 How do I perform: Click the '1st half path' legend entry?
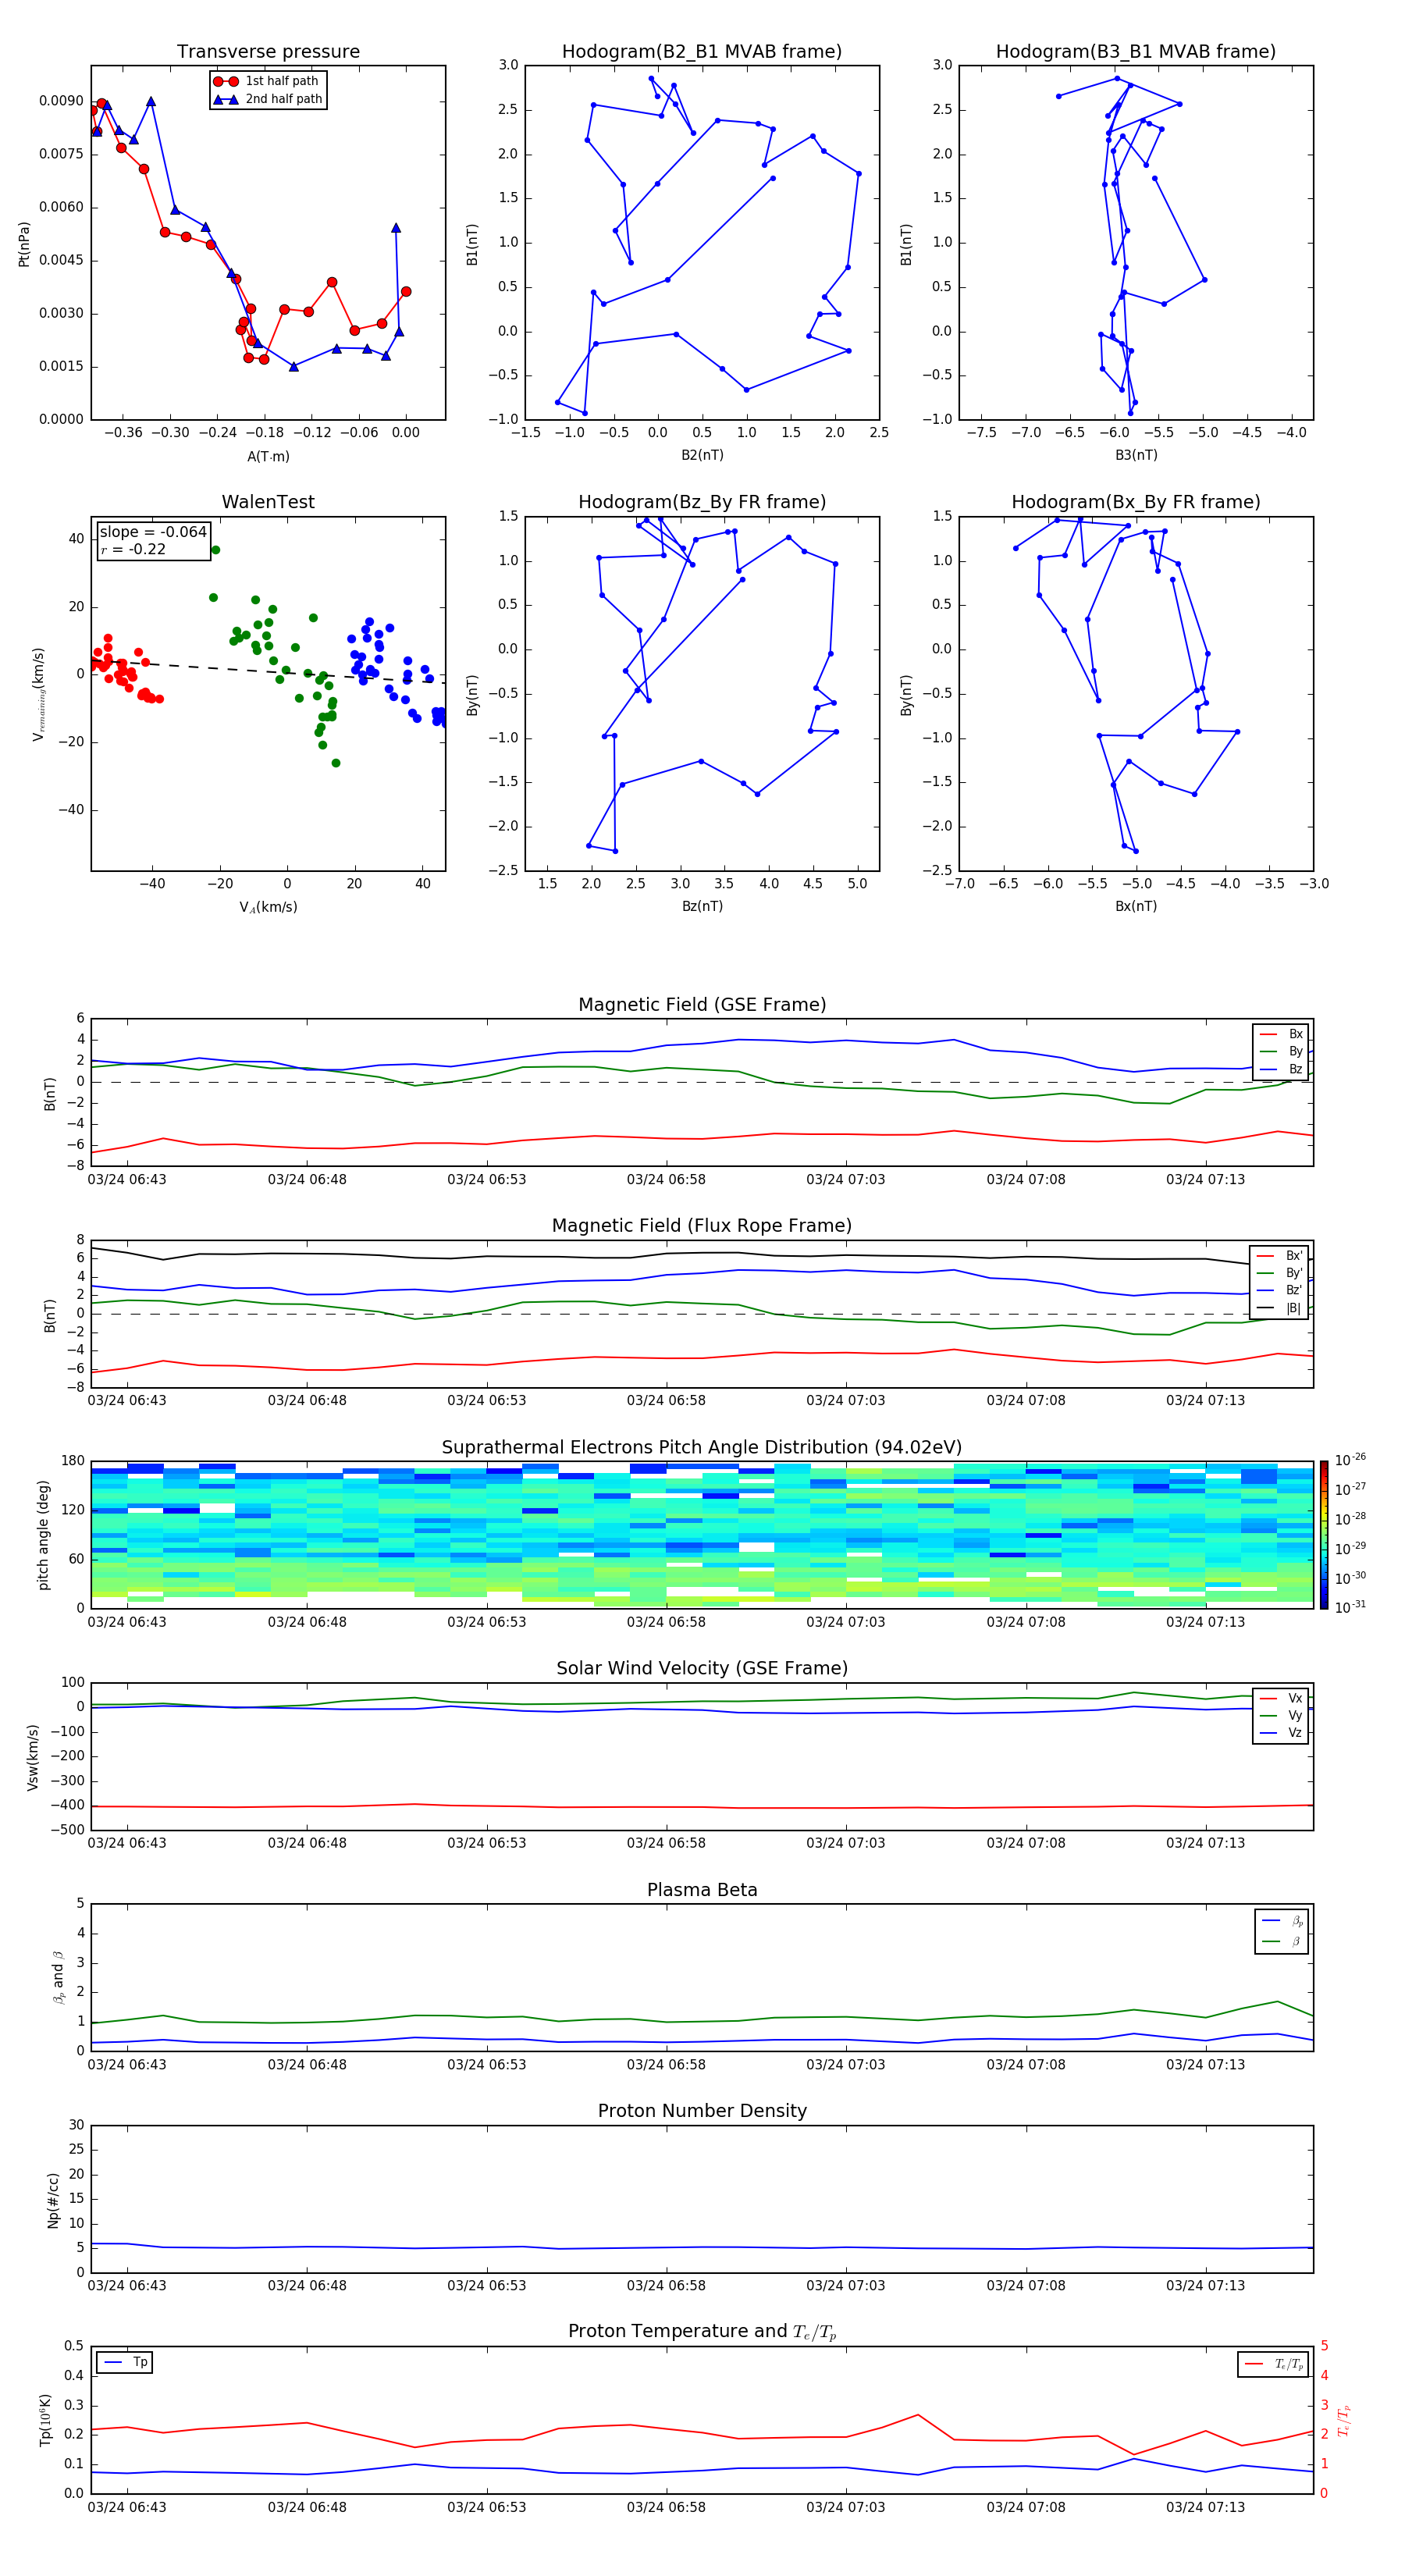click(266, 81)
